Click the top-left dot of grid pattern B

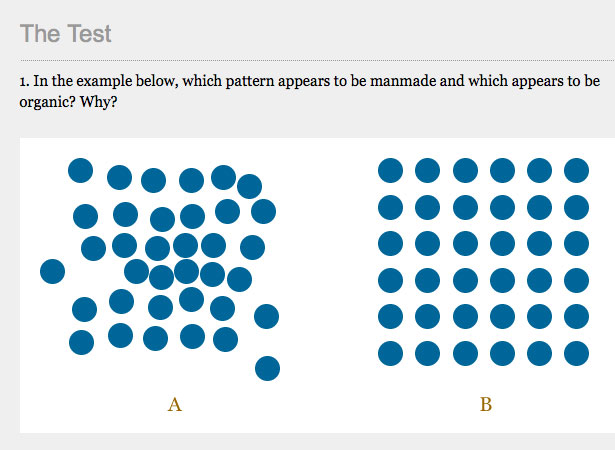coord(390,170)
